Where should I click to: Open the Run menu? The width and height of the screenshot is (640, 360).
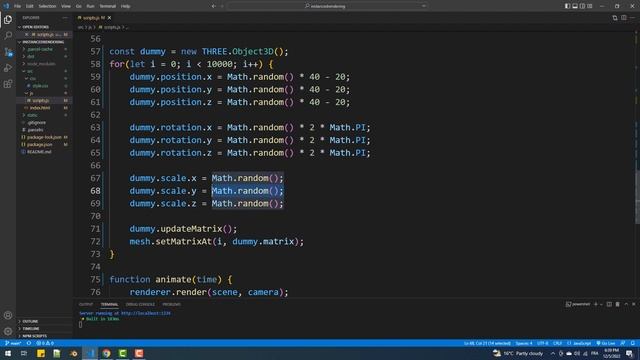coord(91,6)
